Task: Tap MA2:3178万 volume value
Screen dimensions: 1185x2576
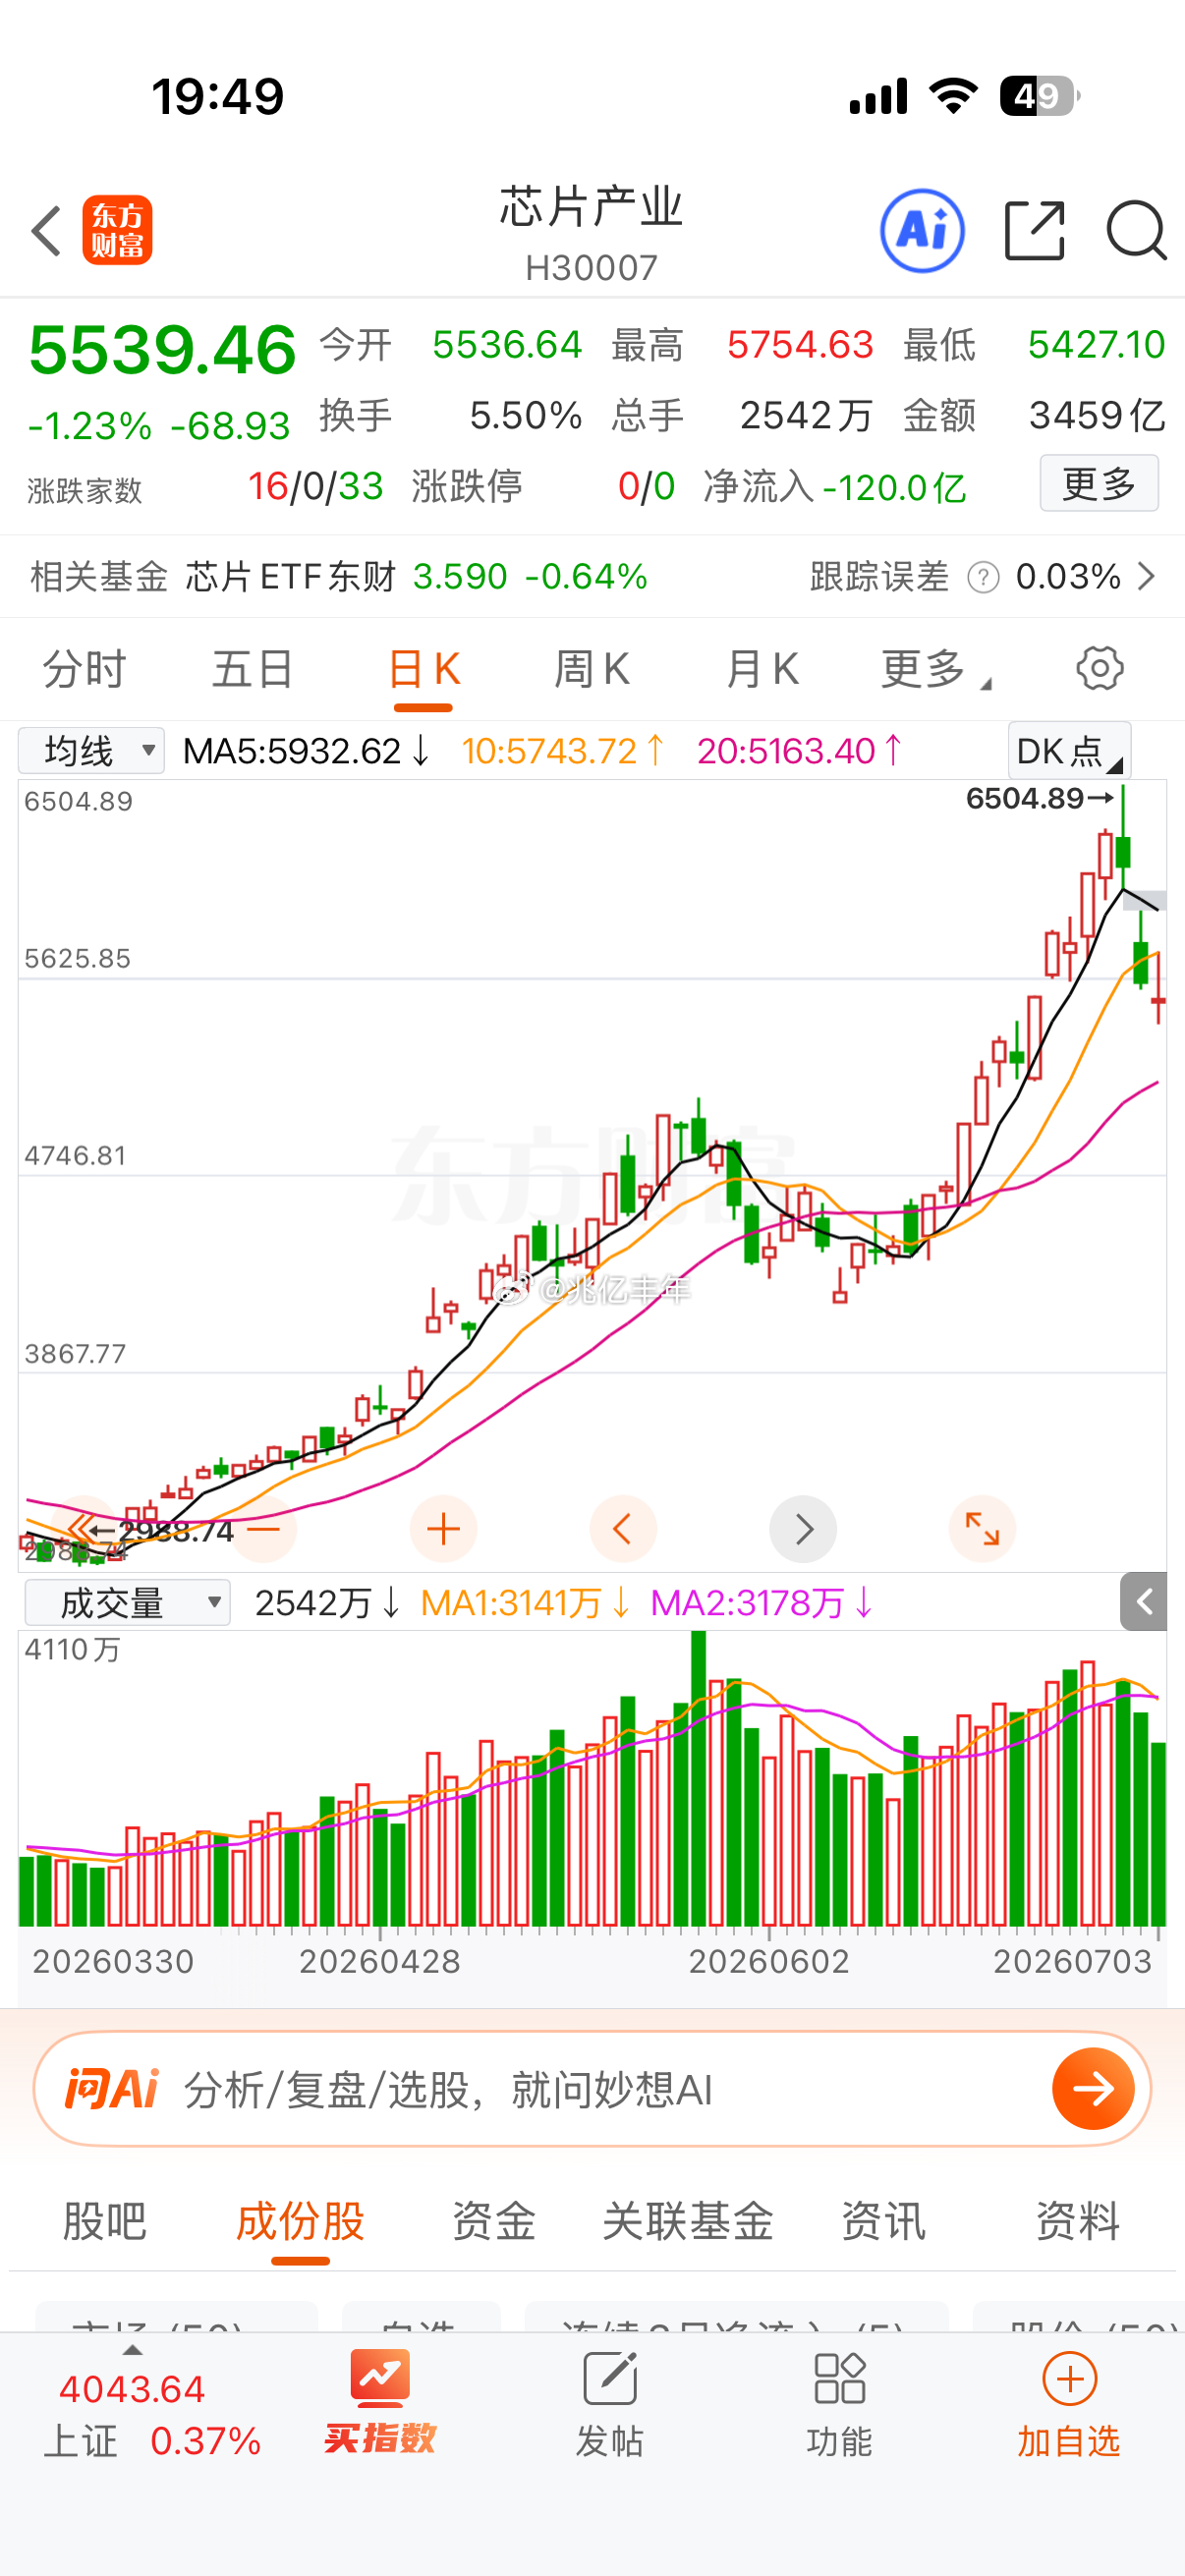Action: pos(763,1603)
